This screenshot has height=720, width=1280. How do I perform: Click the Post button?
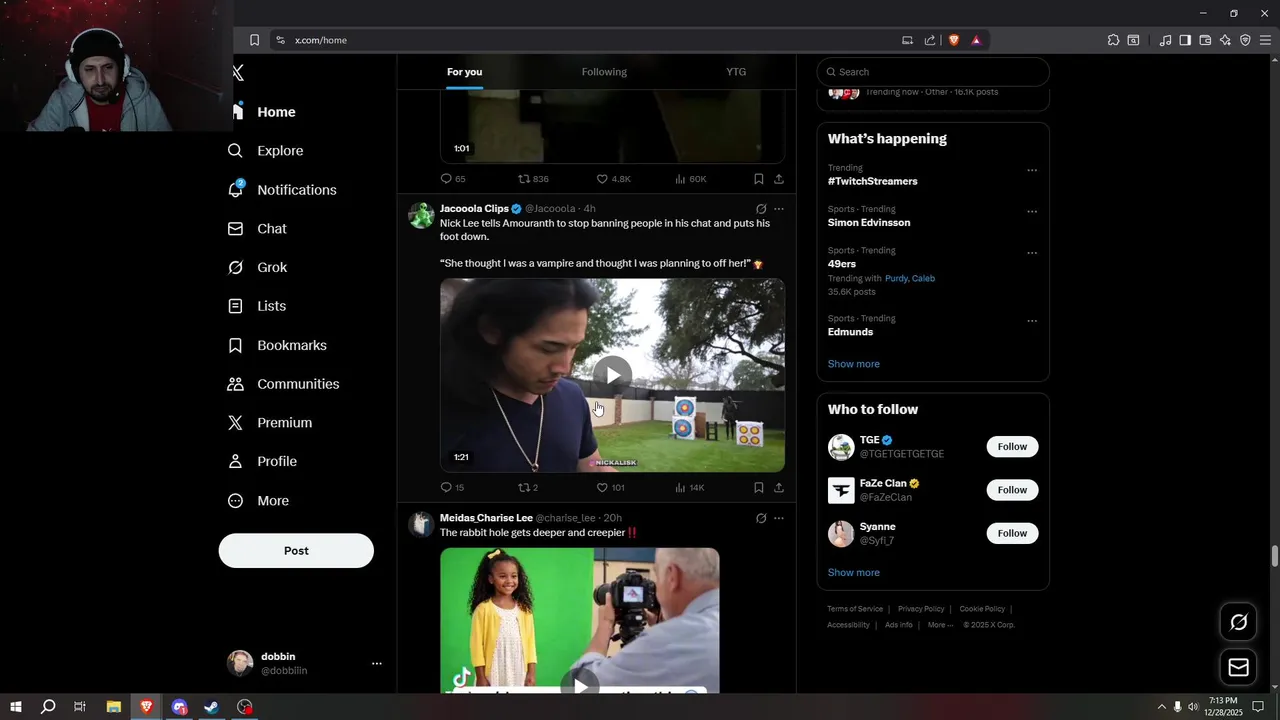click(296, 551)
